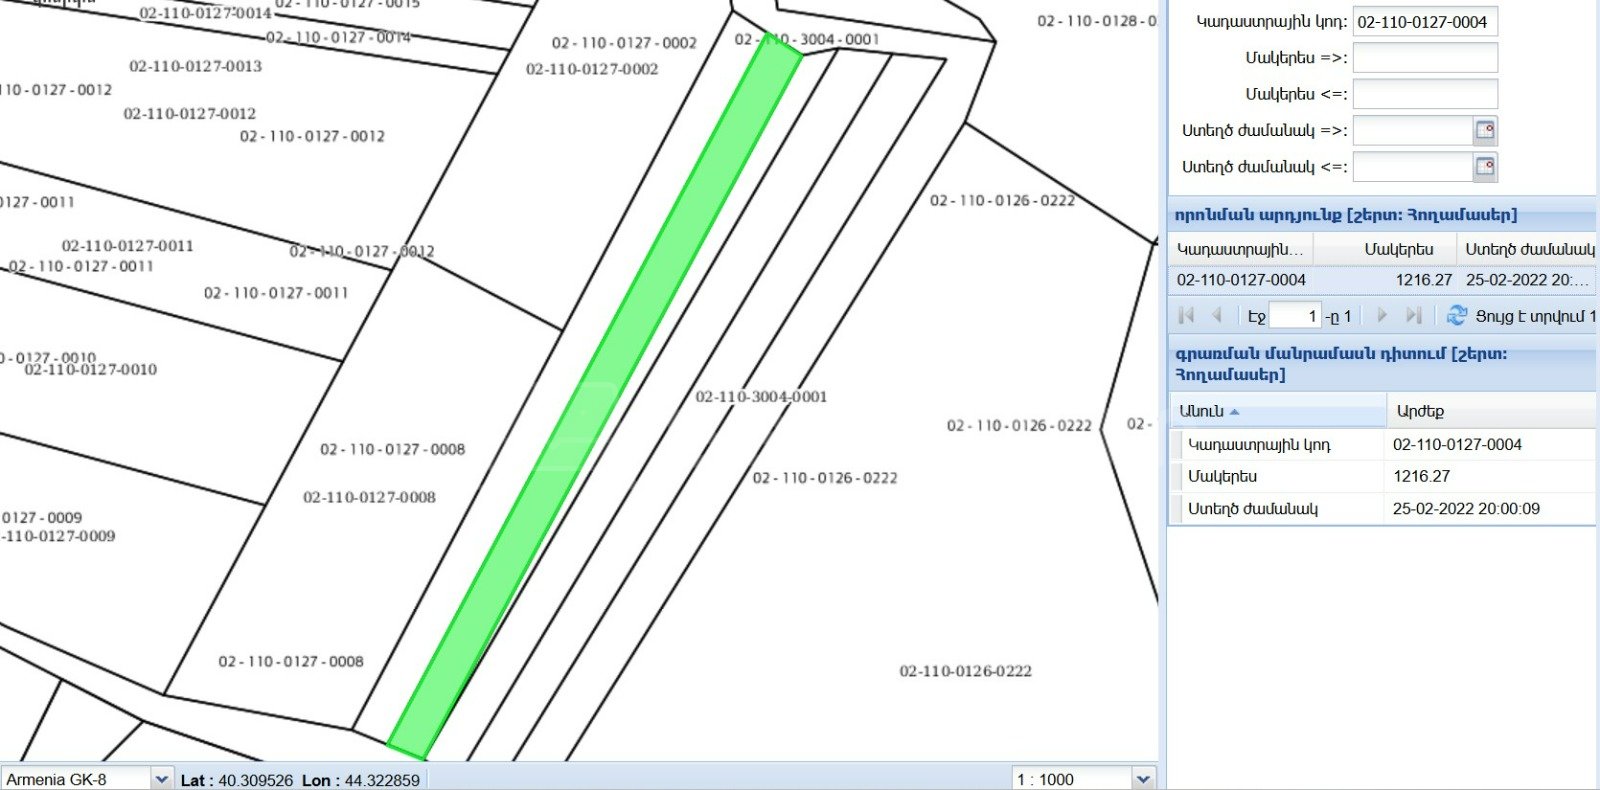Go to first page of results
This screenshot has height=790, width=1600.
point(1187,316)
